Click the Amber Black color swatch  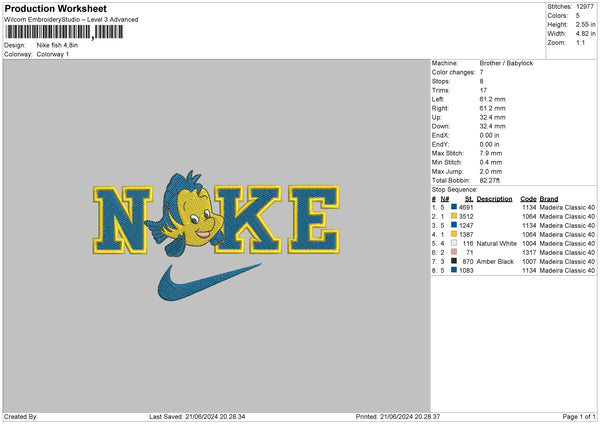coord(454,261)
